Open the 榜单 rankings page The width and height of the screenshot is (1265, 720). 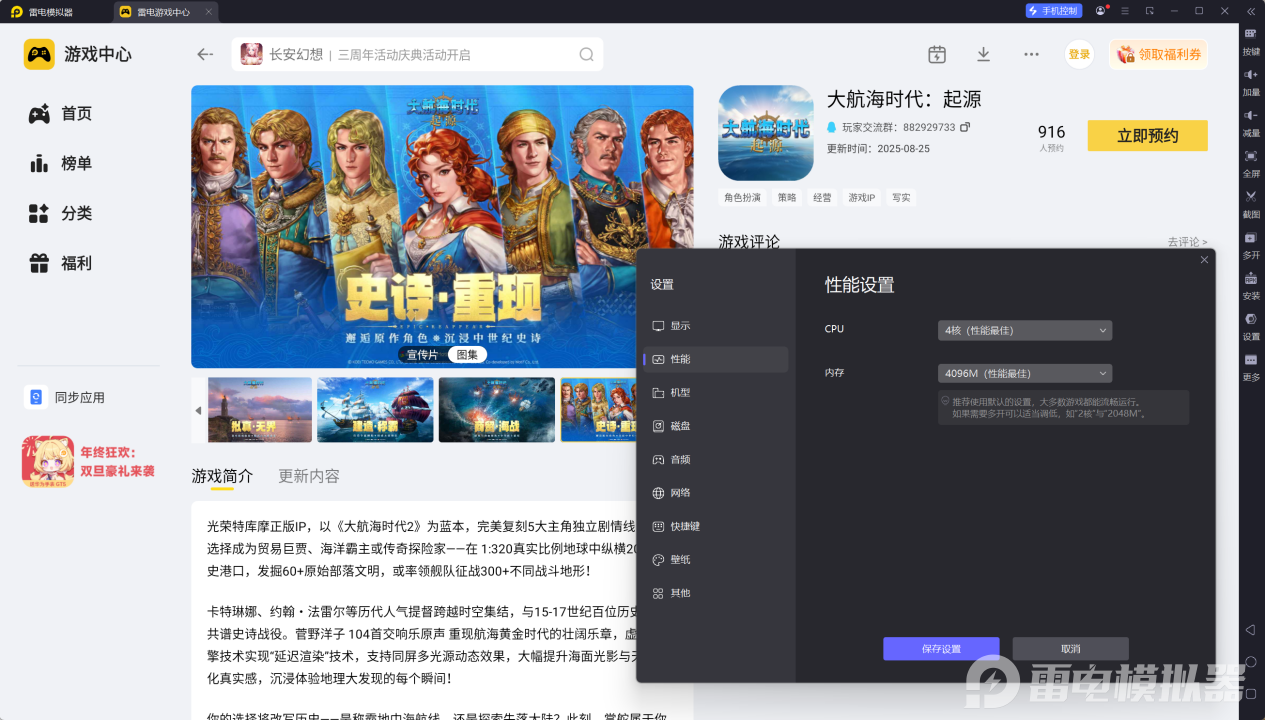tap(60, 164)
